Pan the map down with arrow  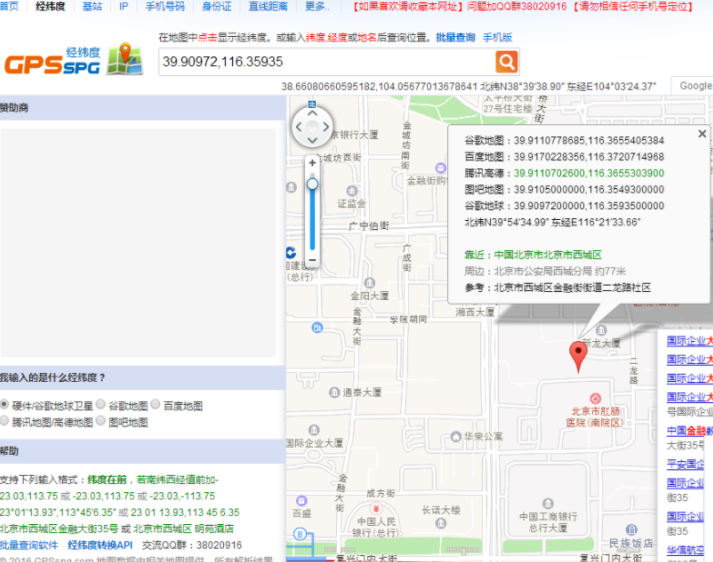pyautogui.click(x=312, y=140)
